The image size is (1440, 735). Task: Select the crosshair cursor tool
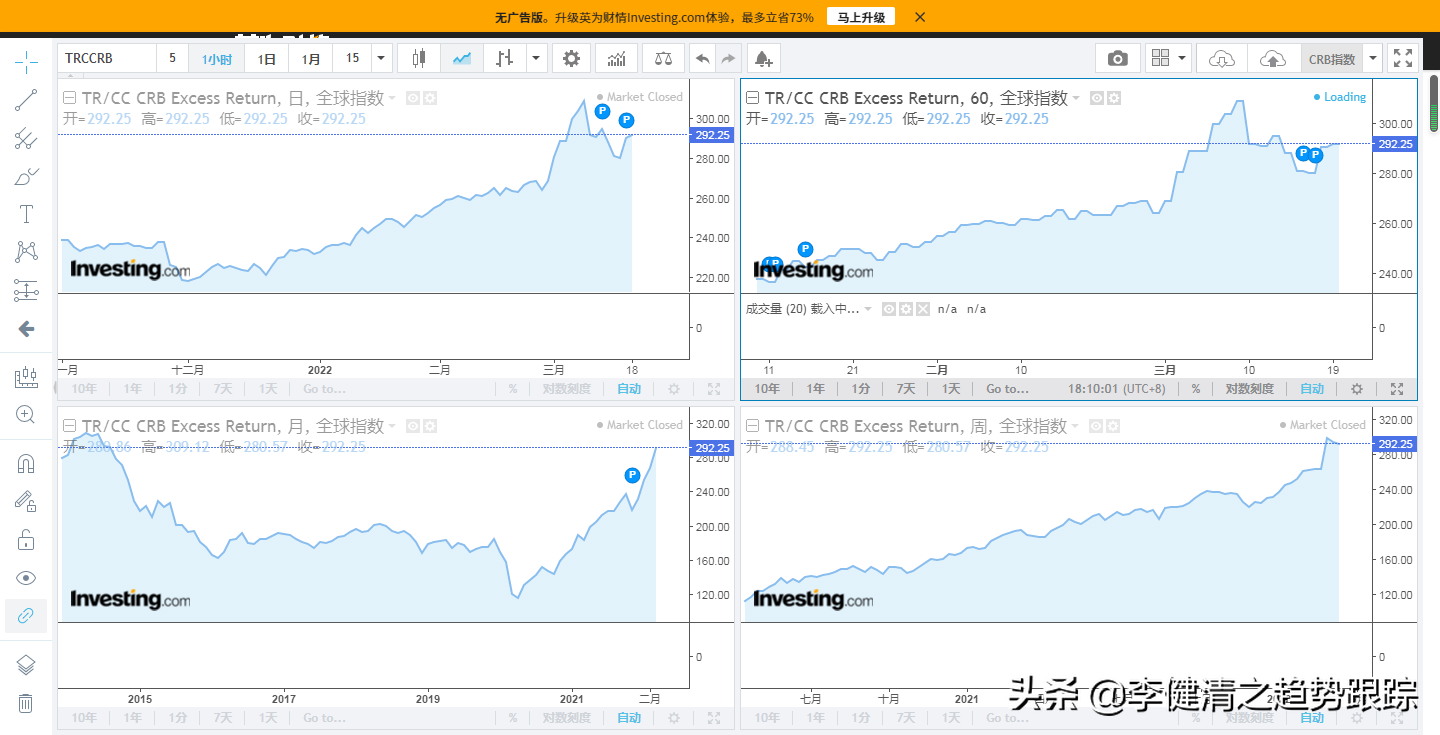click(x=26, y=63)
